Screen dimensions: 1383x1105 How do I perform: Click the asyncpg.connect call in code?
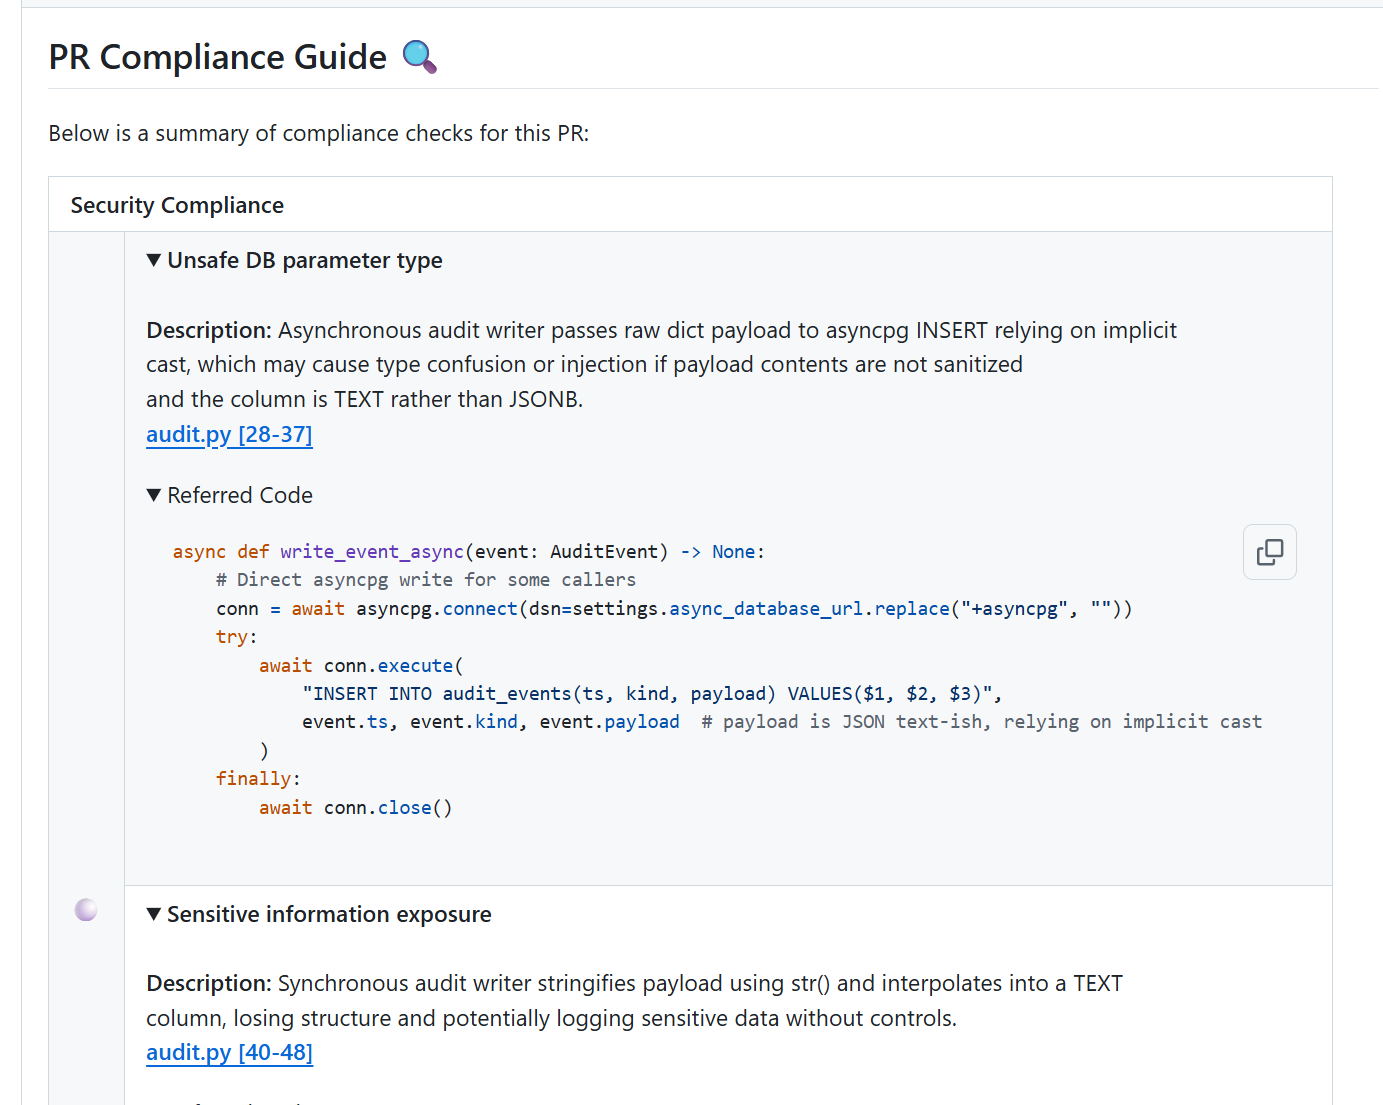437,609
